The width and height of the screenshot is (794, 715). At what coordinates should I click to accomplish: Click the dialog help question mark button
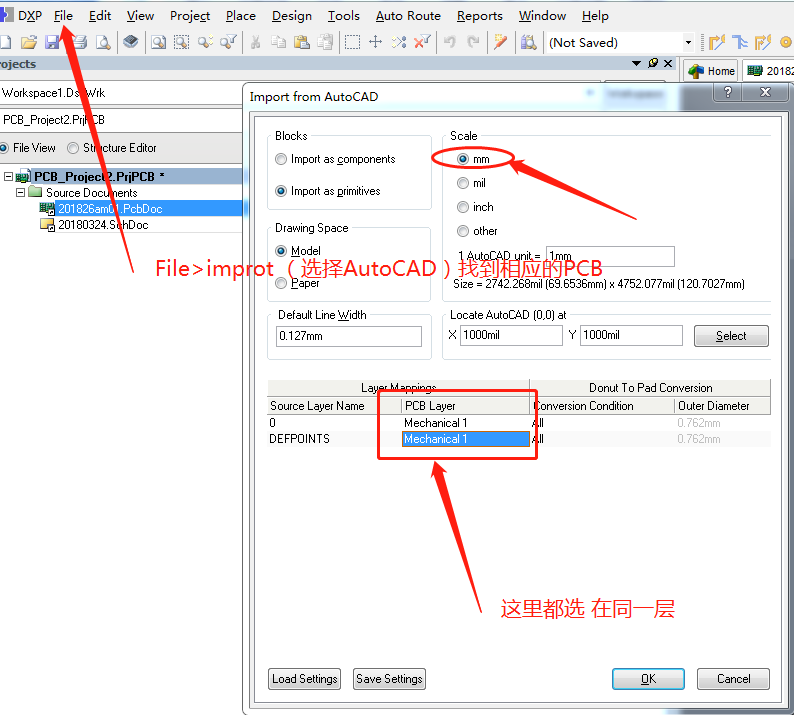[728, 92]
